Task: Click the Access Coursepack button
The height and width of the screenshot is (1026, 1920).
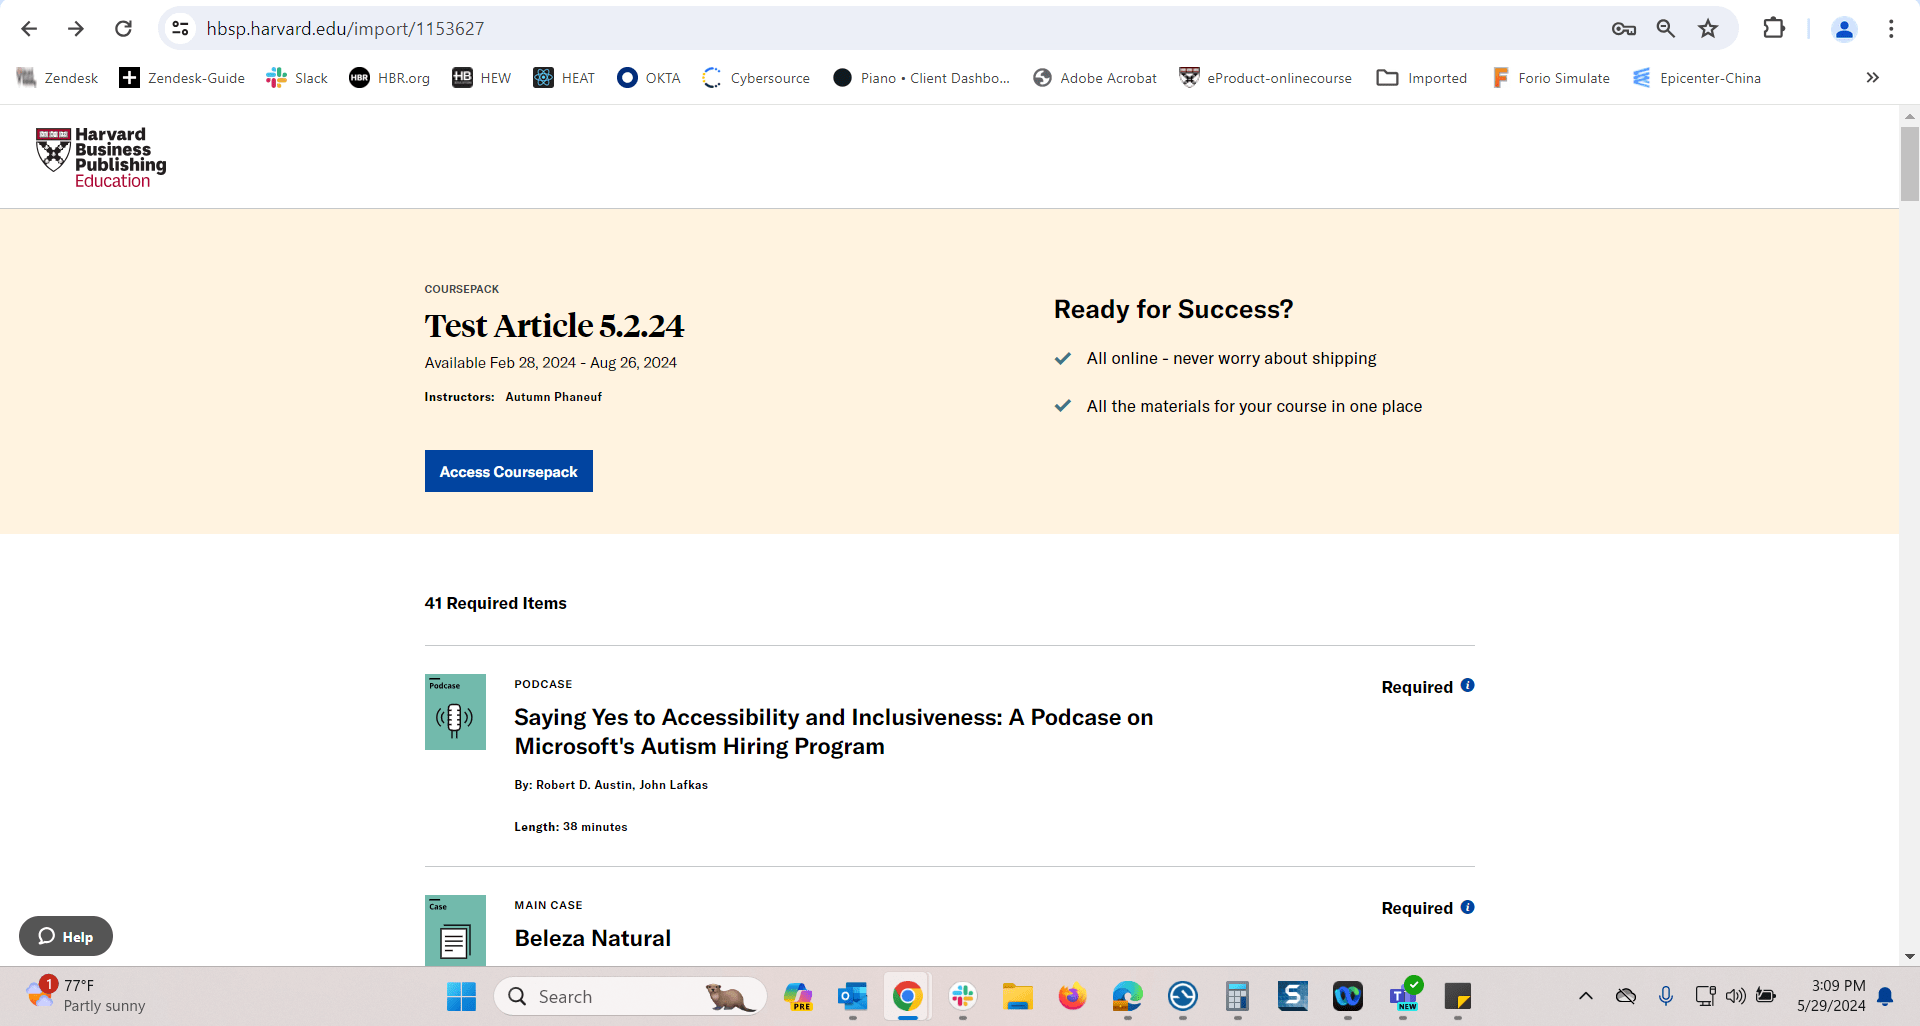Action: [508, 471]
